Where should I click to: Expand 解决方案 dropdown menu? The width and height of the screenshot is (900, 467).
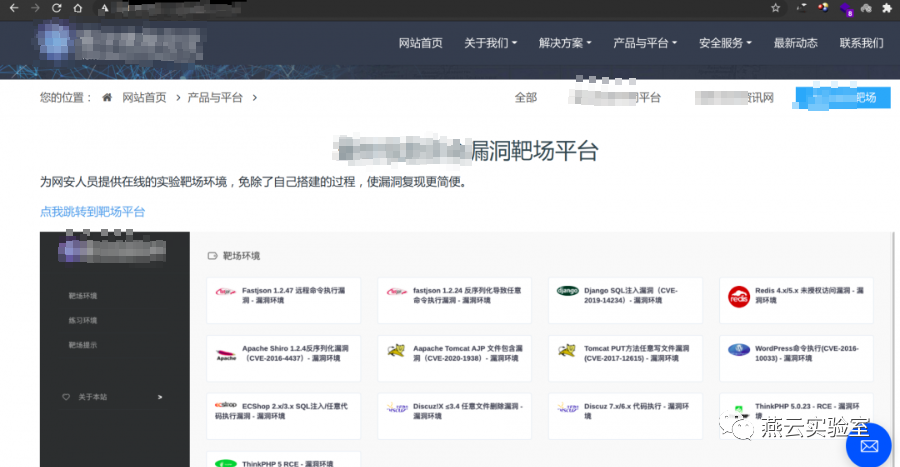(x=565, y=43)
